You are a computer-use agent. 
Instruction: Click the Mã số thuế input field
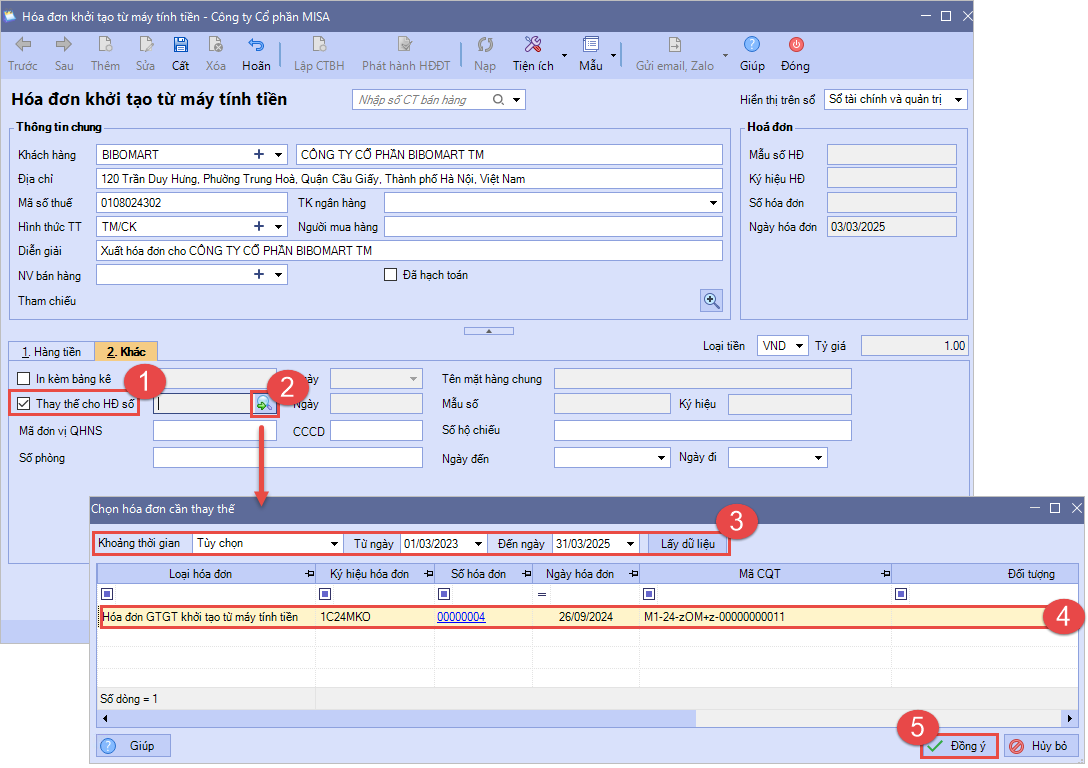[x=192, y=203]
